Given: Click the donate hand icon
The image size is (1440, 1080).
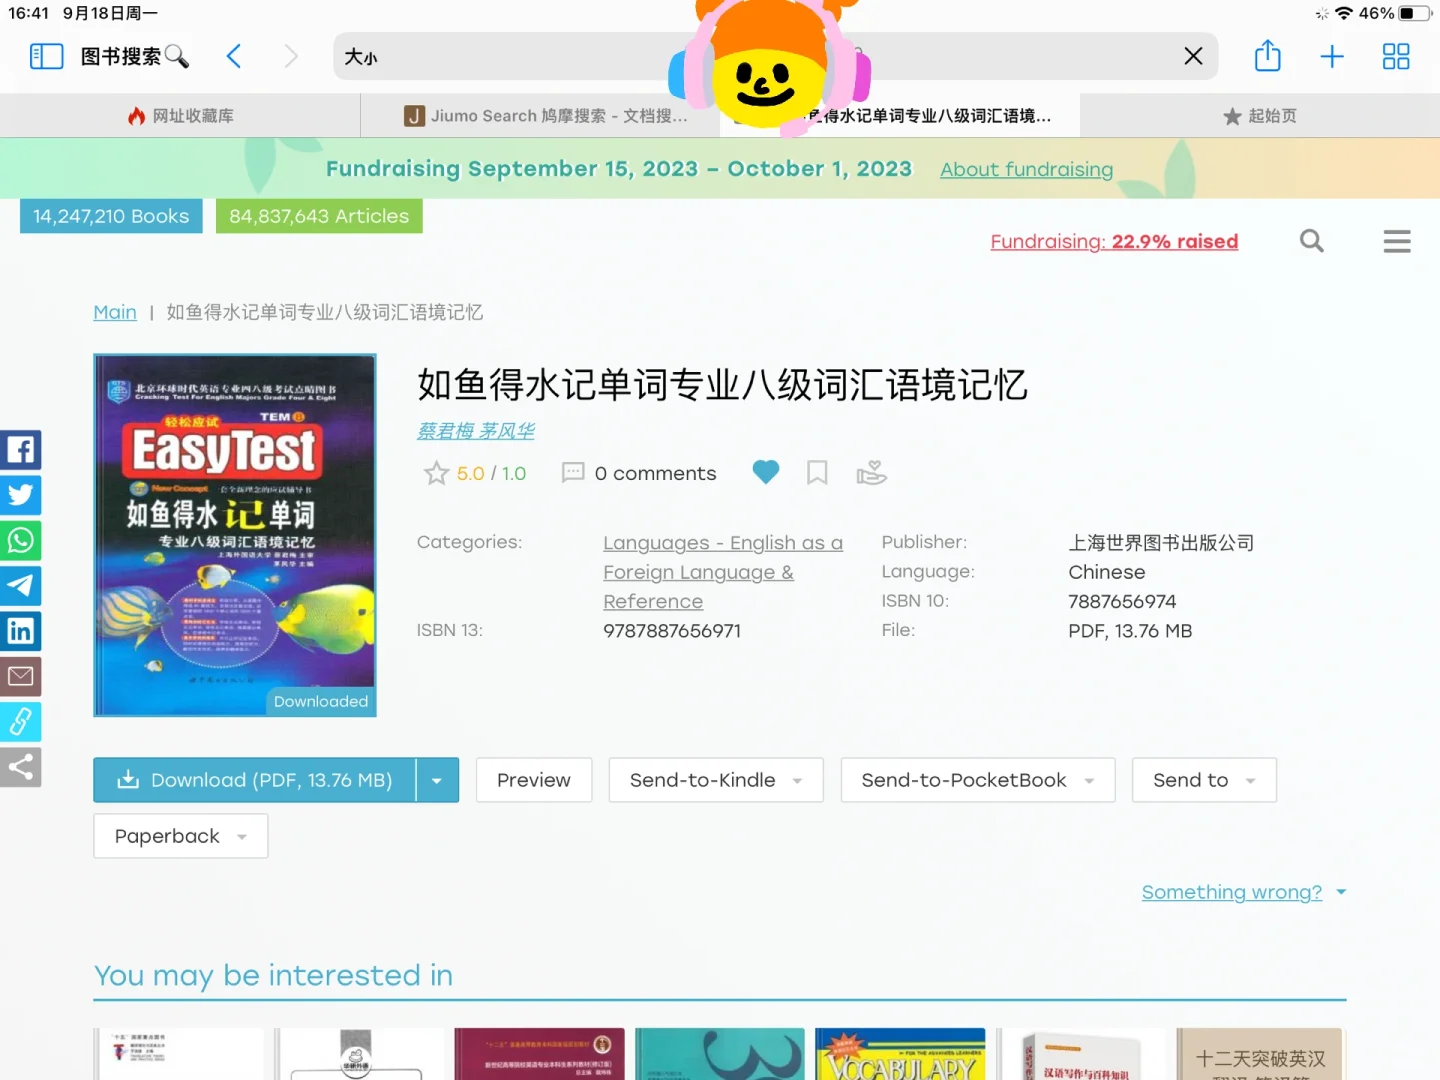Looking at the screenshot, I should coord(871,472).
